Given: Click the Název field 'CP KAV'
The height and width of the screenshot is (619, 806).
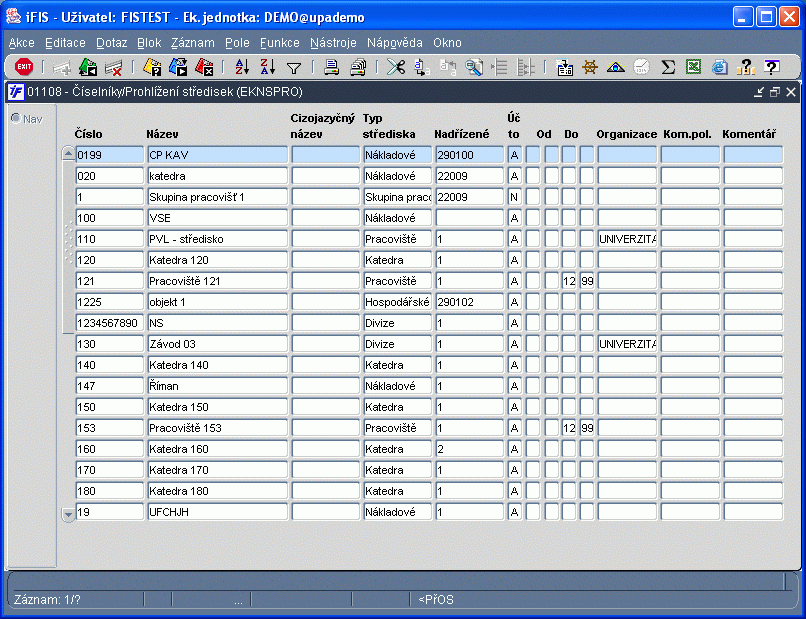Looking at the screenshot, I should (x=217, y=155).
